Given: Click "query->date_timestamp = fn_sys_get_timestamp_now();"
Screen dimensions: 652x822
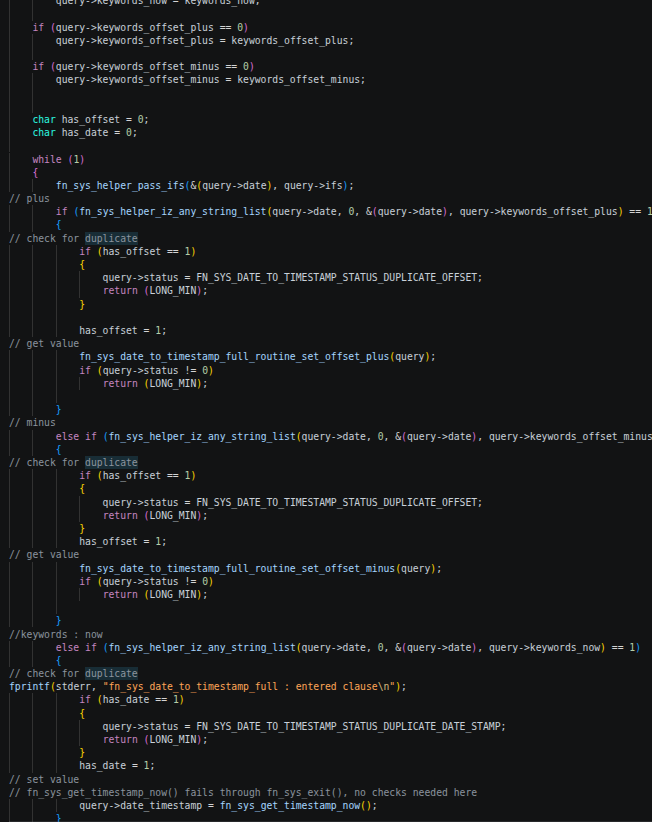Looking at the screenshot, I should point(228,806).
